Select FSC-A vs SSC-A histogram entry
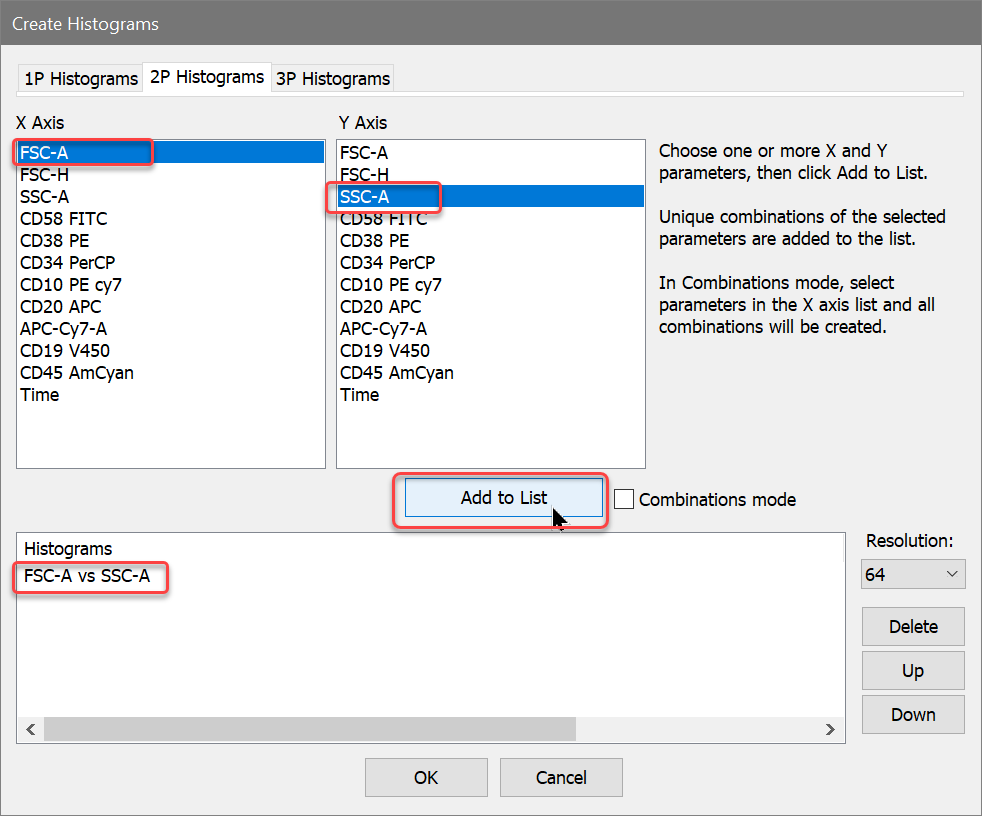Screen dimensions: 982x816 87,576
